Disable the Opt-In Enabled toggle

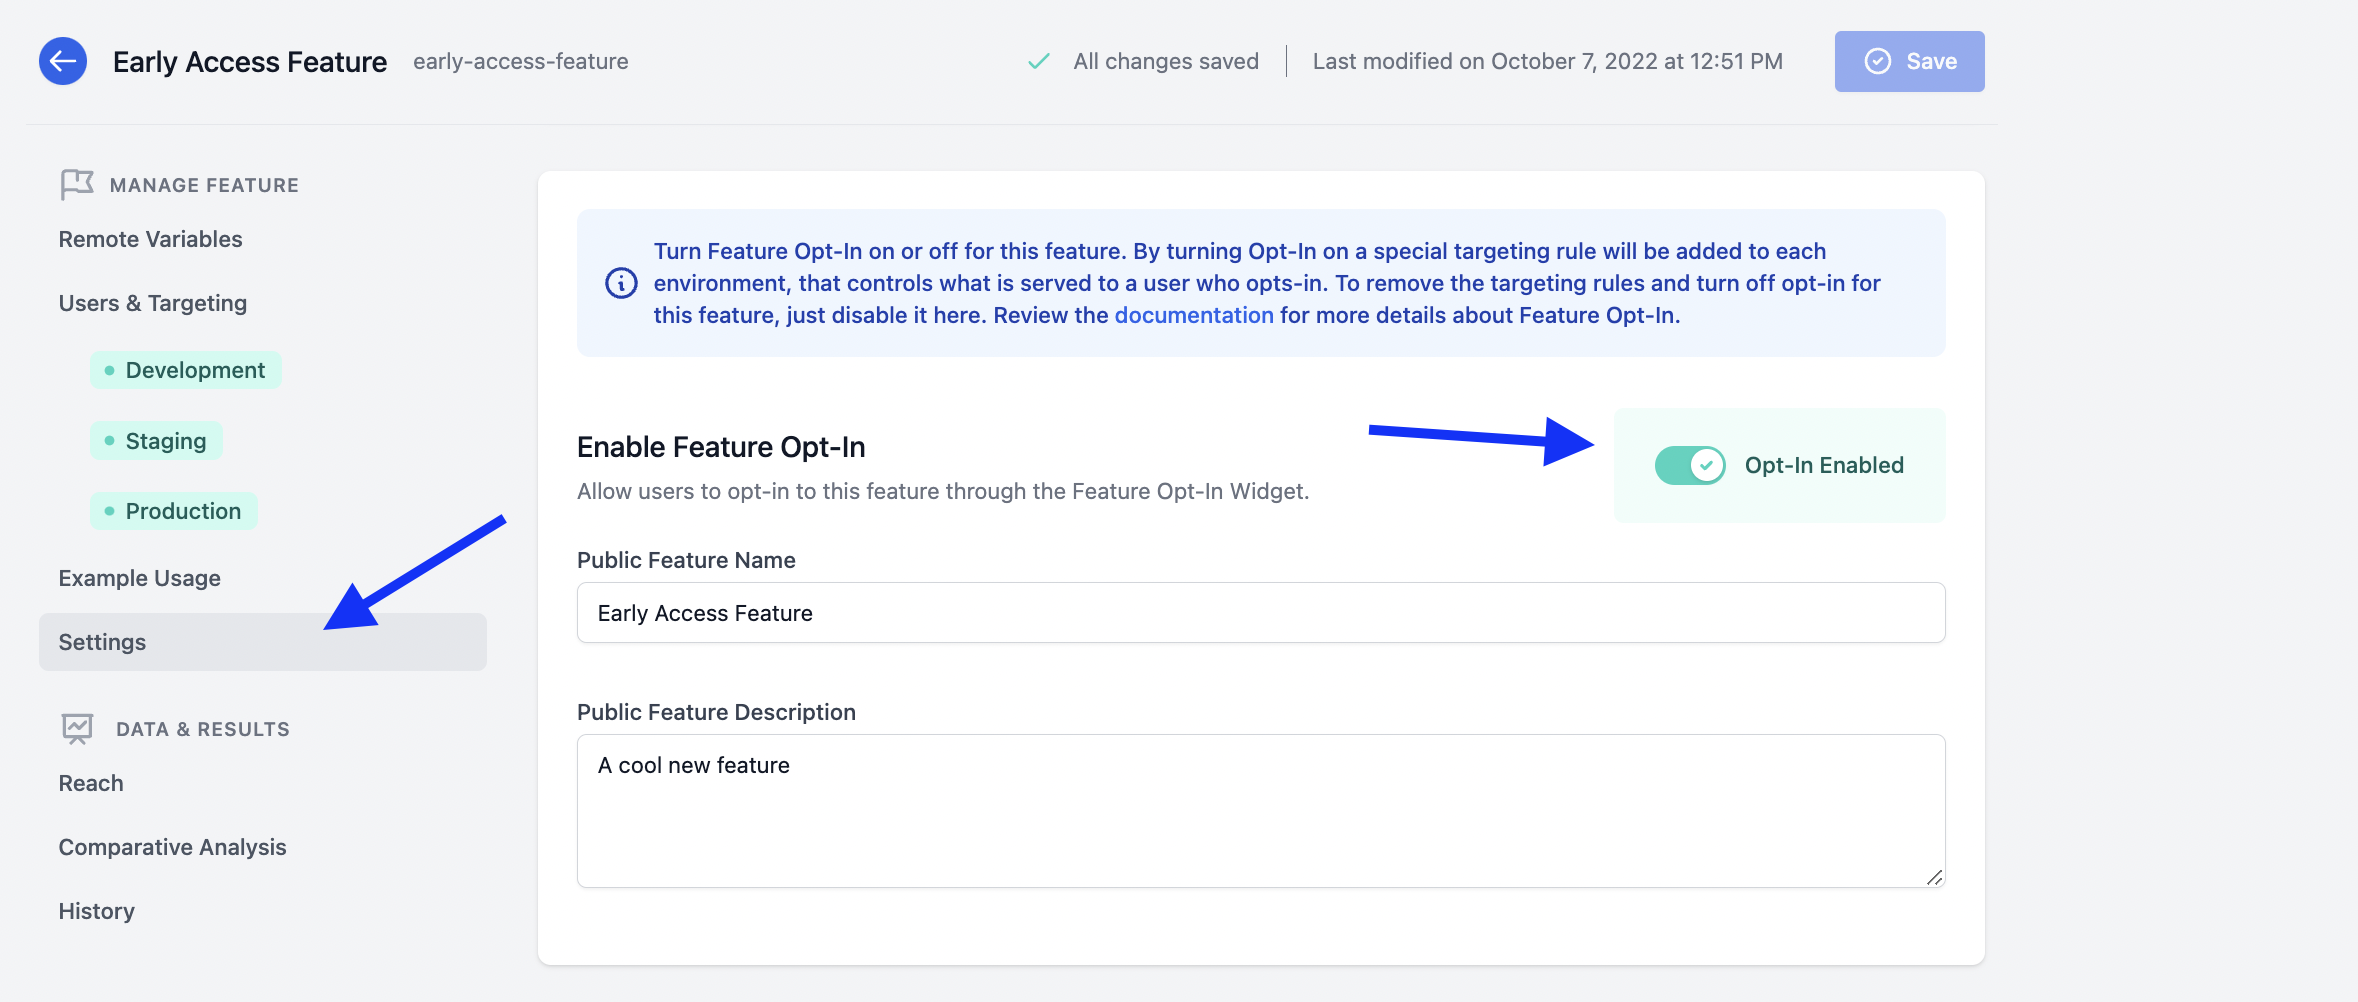point(1690,465)
